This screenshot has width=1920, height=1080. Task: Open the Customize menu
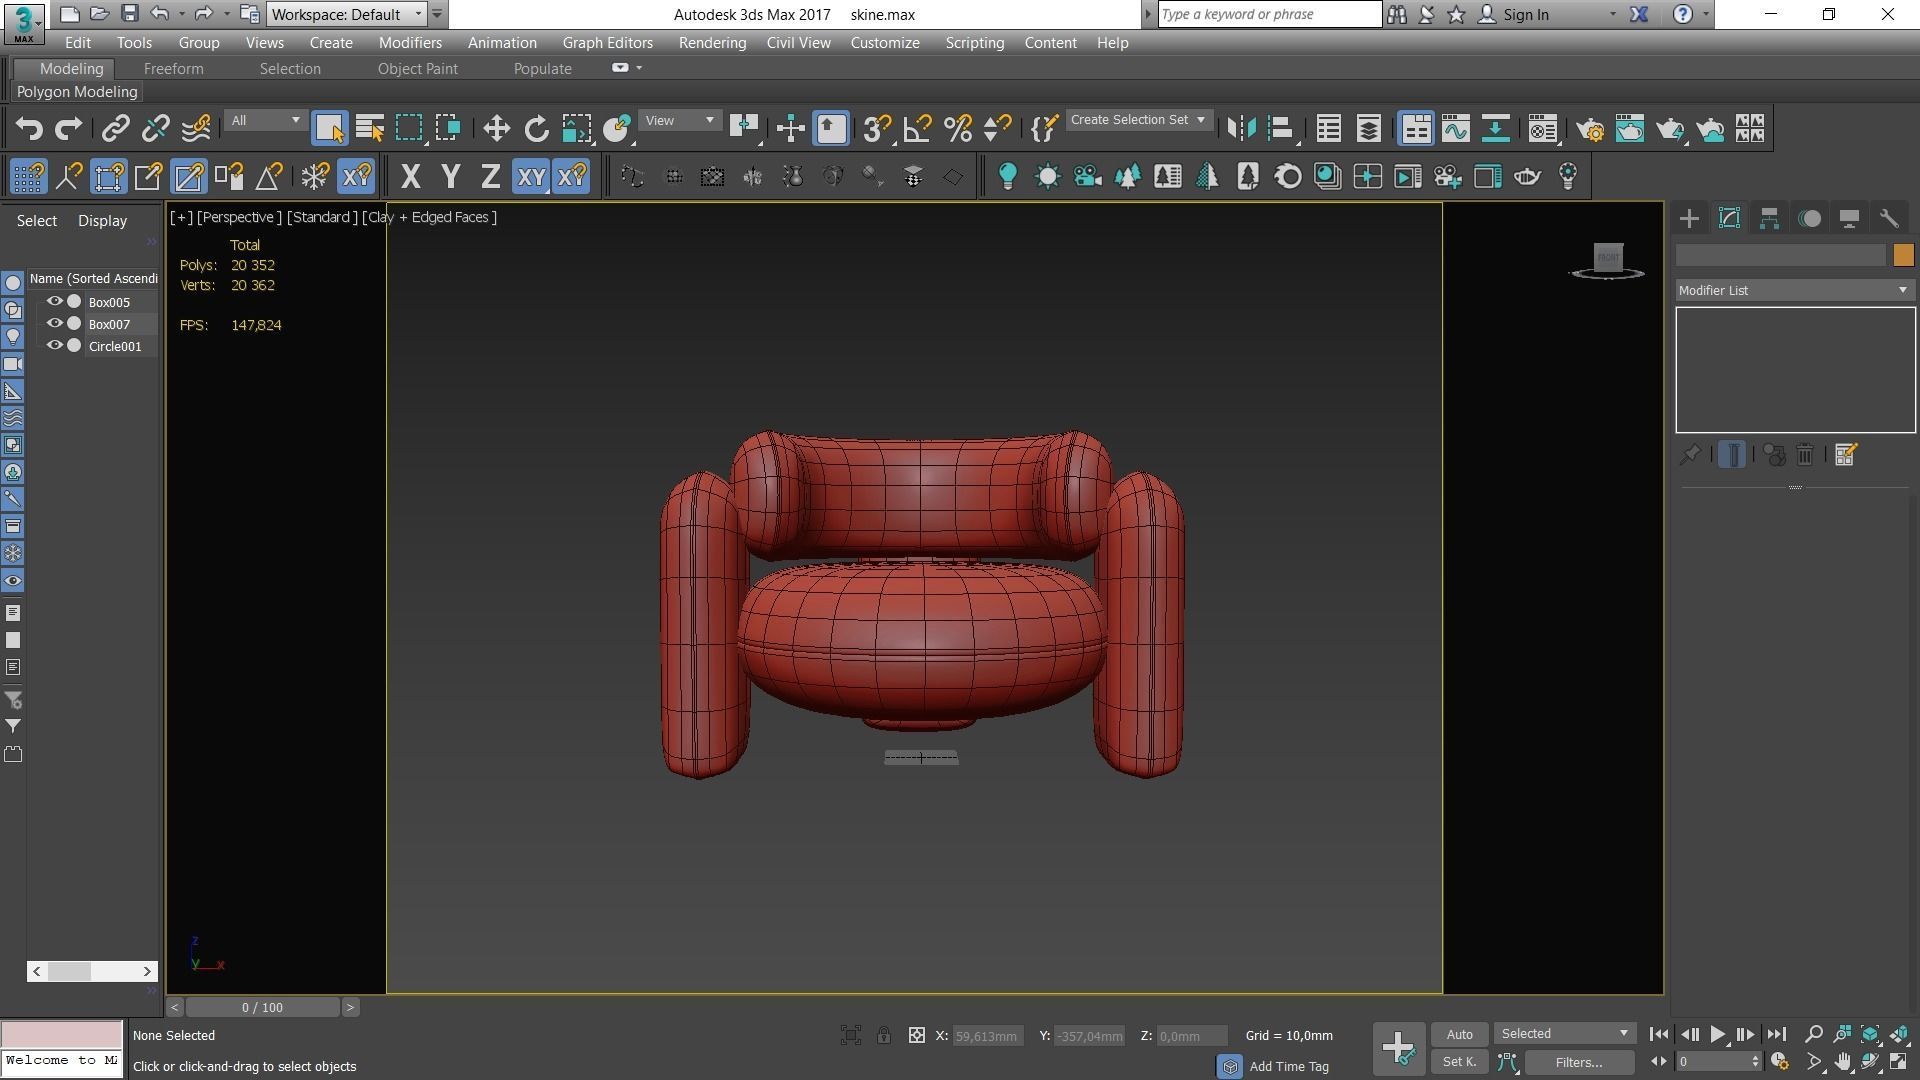[x=885, y=43]
